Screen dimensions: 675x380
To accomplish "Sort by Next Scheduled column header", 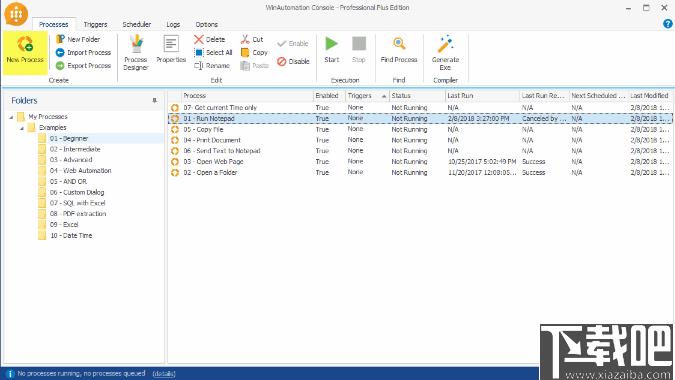I will tap(599, 96).
